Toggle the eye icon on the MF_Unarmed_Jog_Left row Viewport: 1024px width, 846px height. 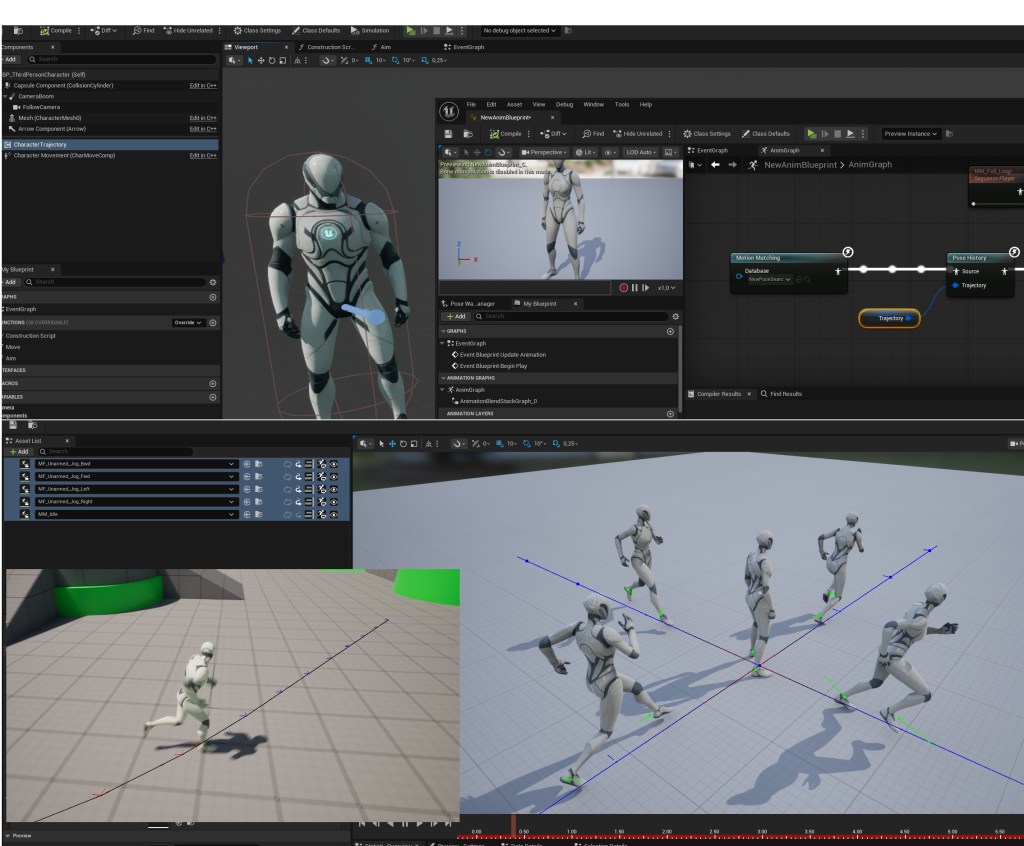tap(334, 489)
